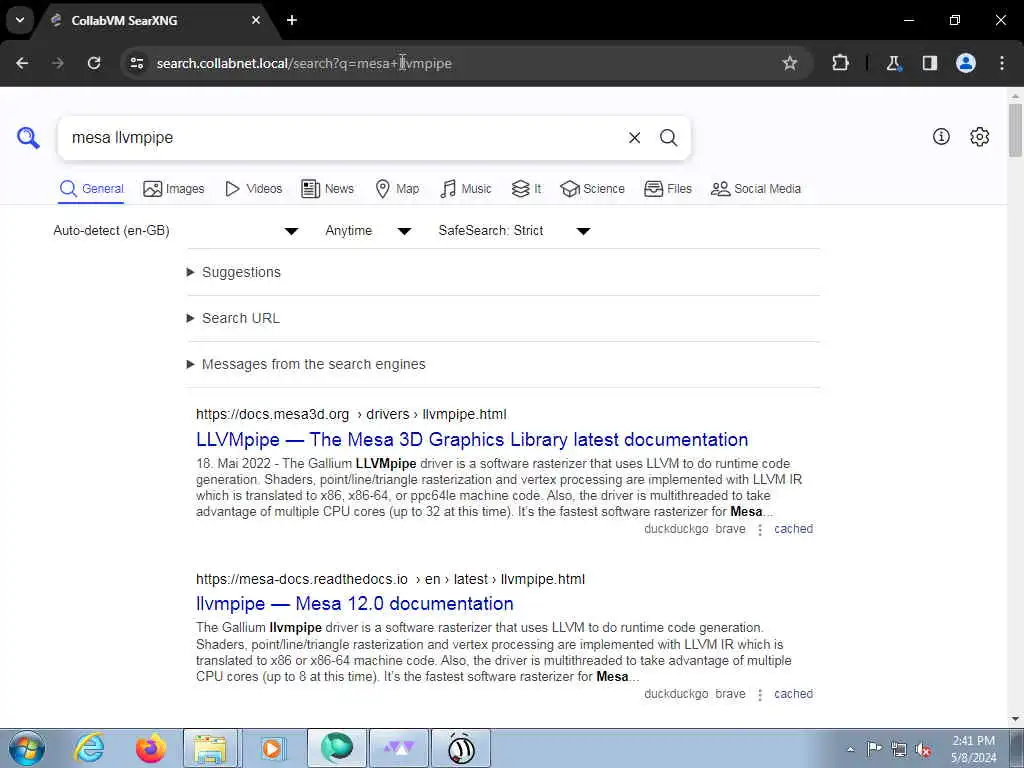Open the llvmpipe Mesa 12.0 documentation result

pos(355,603)
